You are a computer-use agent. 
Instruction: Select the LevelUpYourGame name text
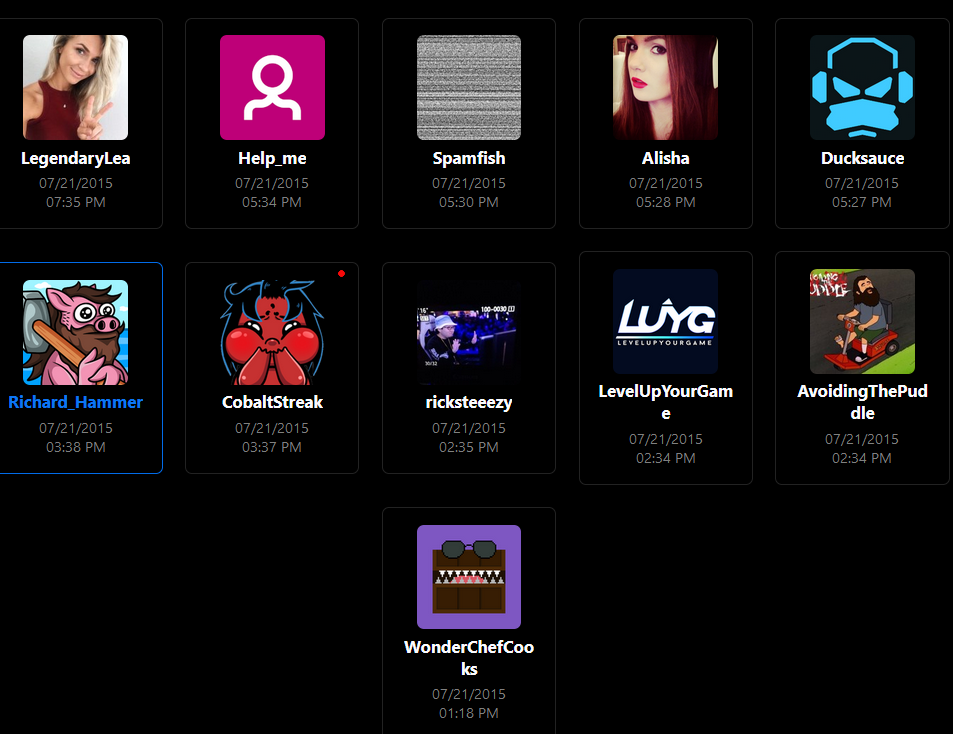(x=666, y=402)
